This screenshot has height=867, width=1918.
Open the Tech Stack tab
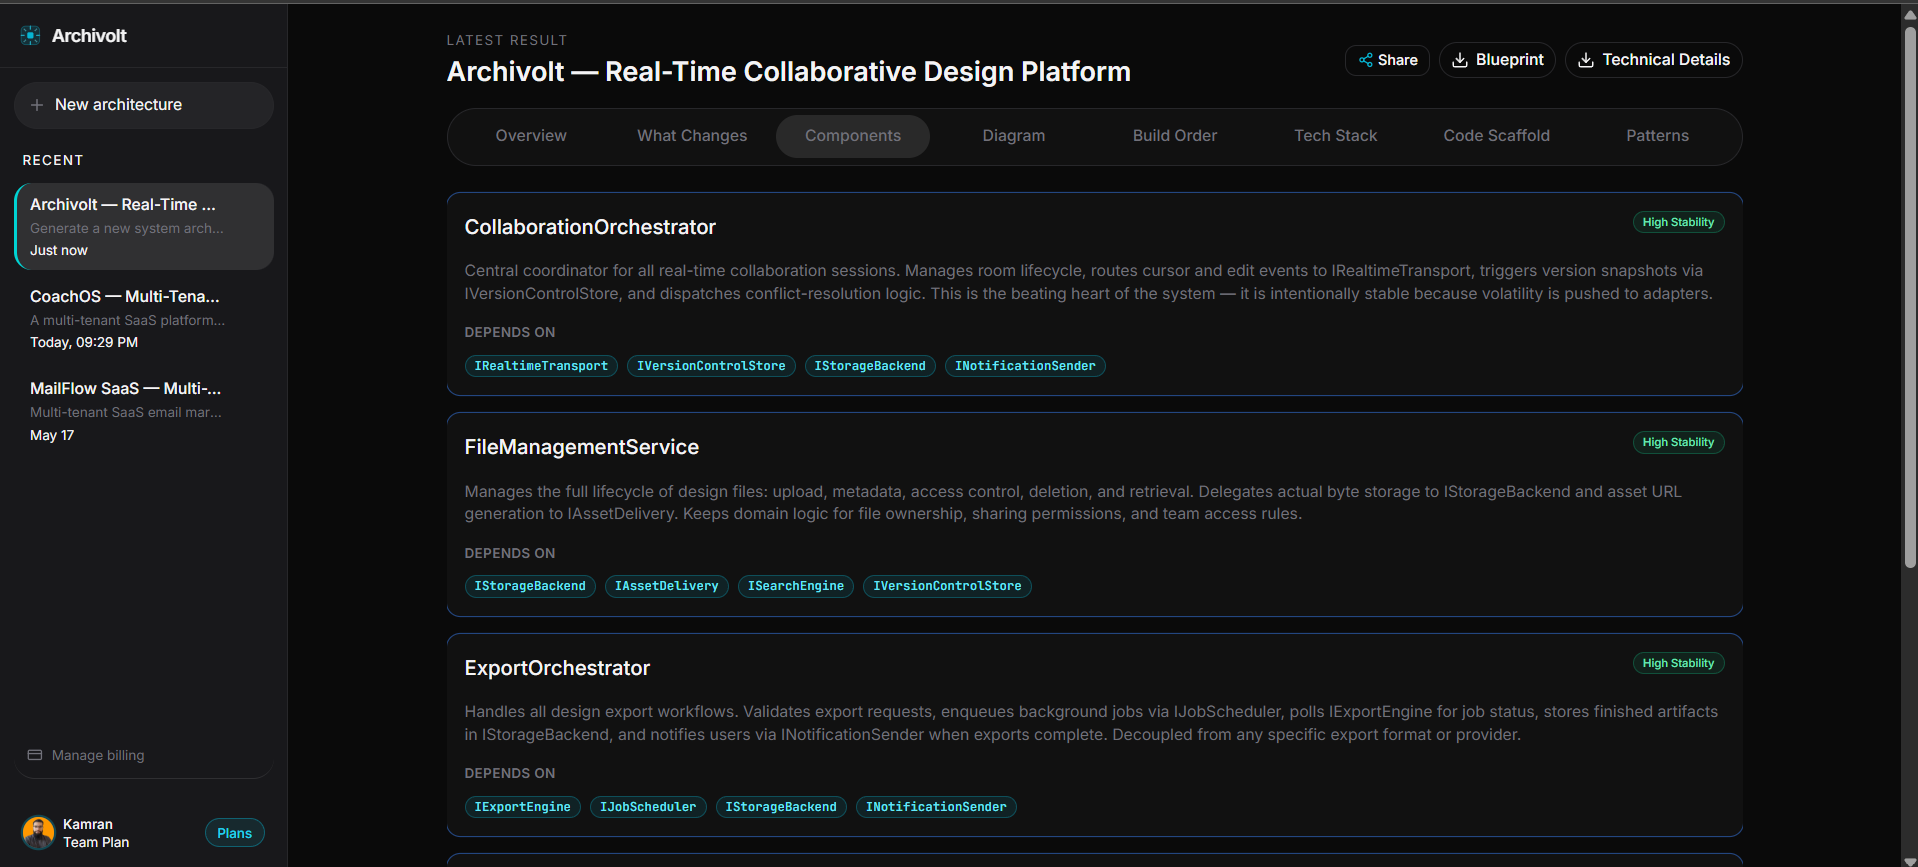[x=1336, y=136]
